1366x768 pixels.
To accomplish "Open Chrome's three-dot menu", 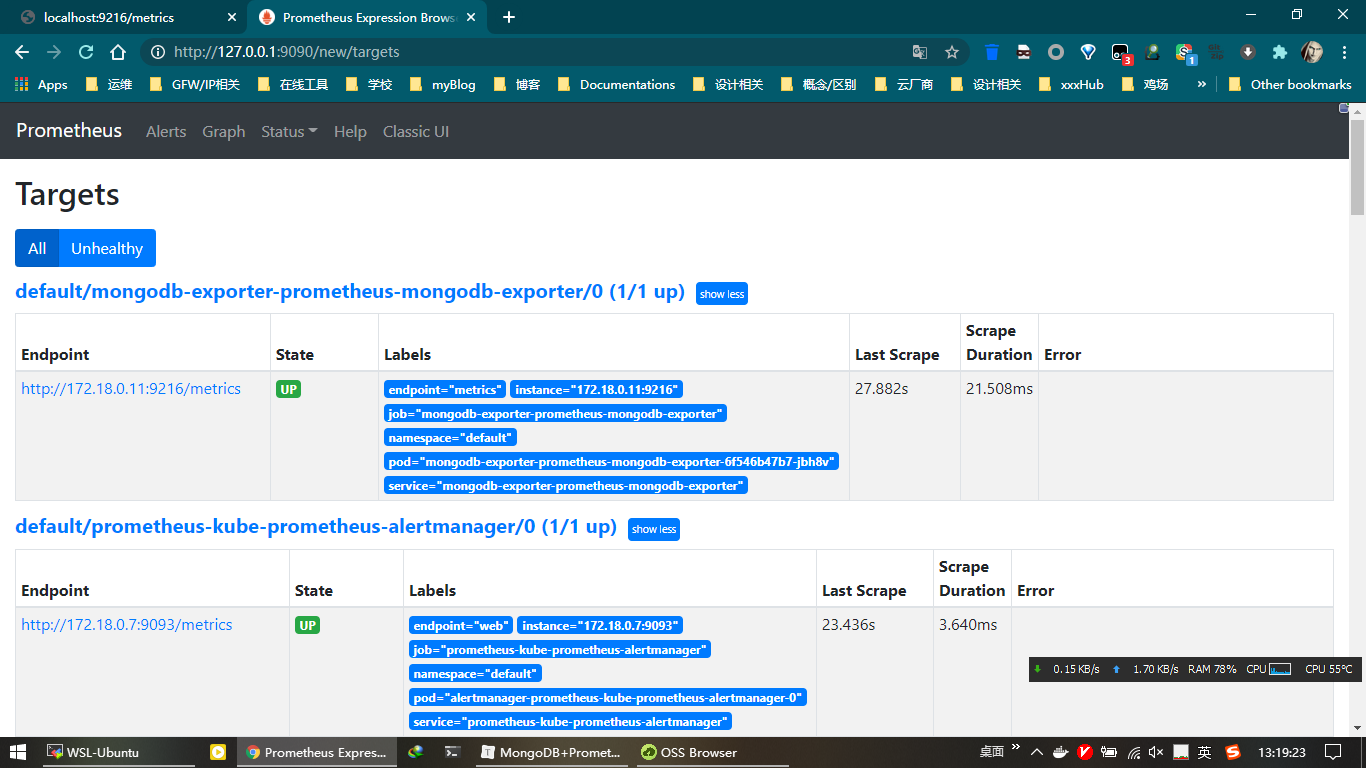I will pos(1344,52).
